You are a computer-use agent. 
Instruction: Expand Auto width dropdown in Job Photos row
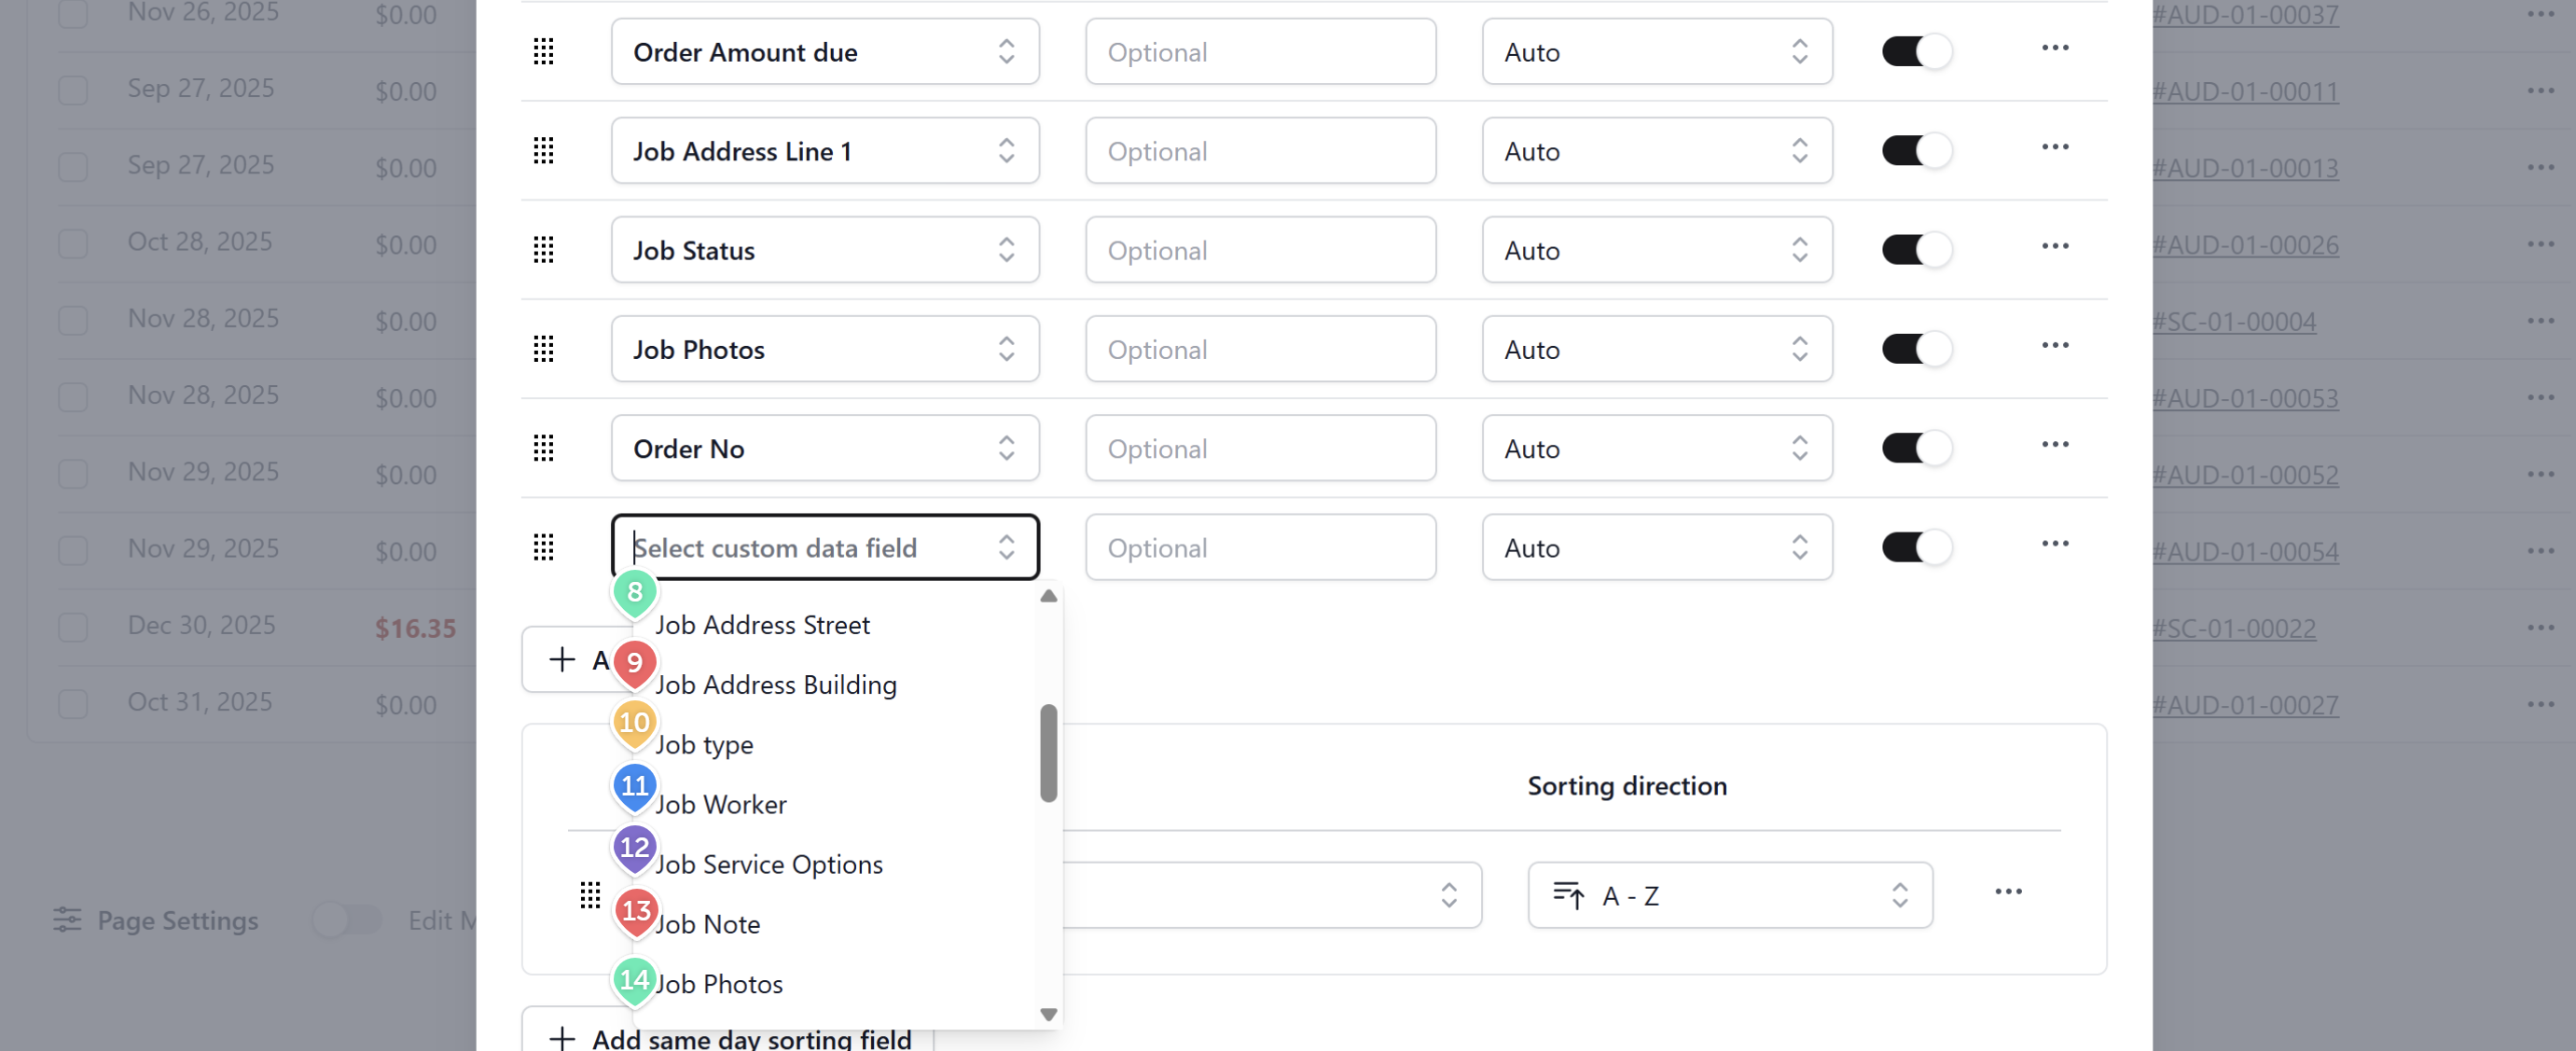(1656, 350)
